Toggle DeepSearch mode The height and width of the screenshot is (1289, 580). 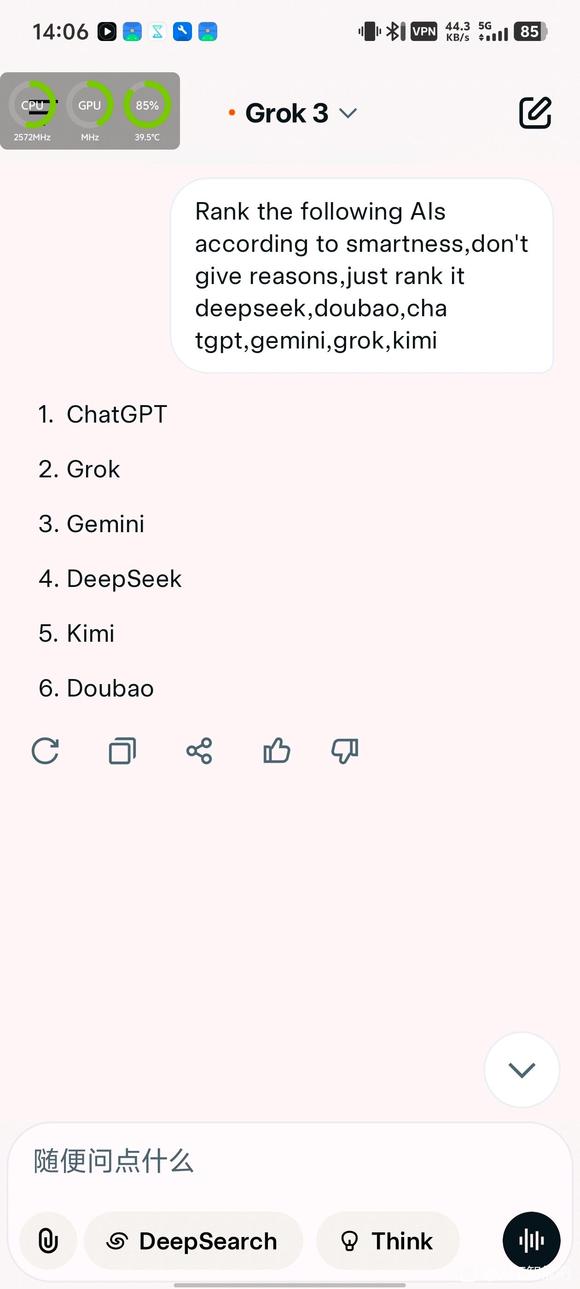click(193, 1241)
